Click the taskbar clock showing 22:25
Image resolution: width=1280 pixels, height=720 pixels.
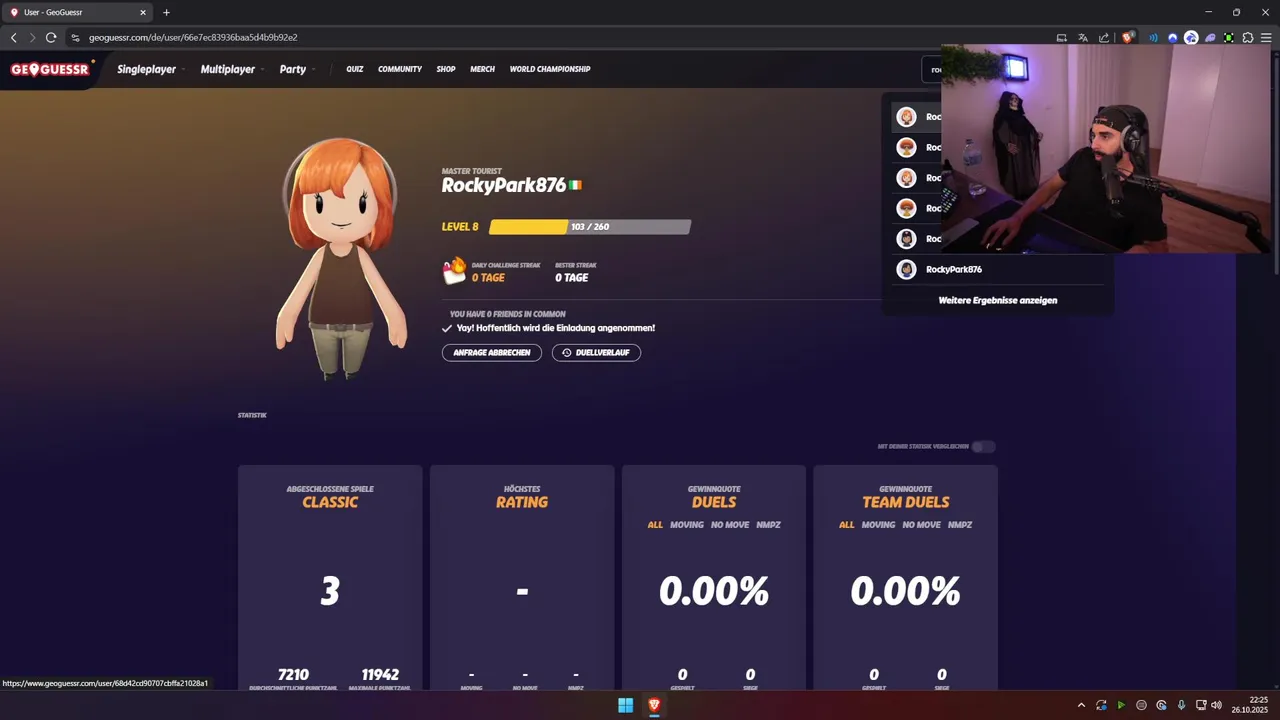coord(1250,705)
